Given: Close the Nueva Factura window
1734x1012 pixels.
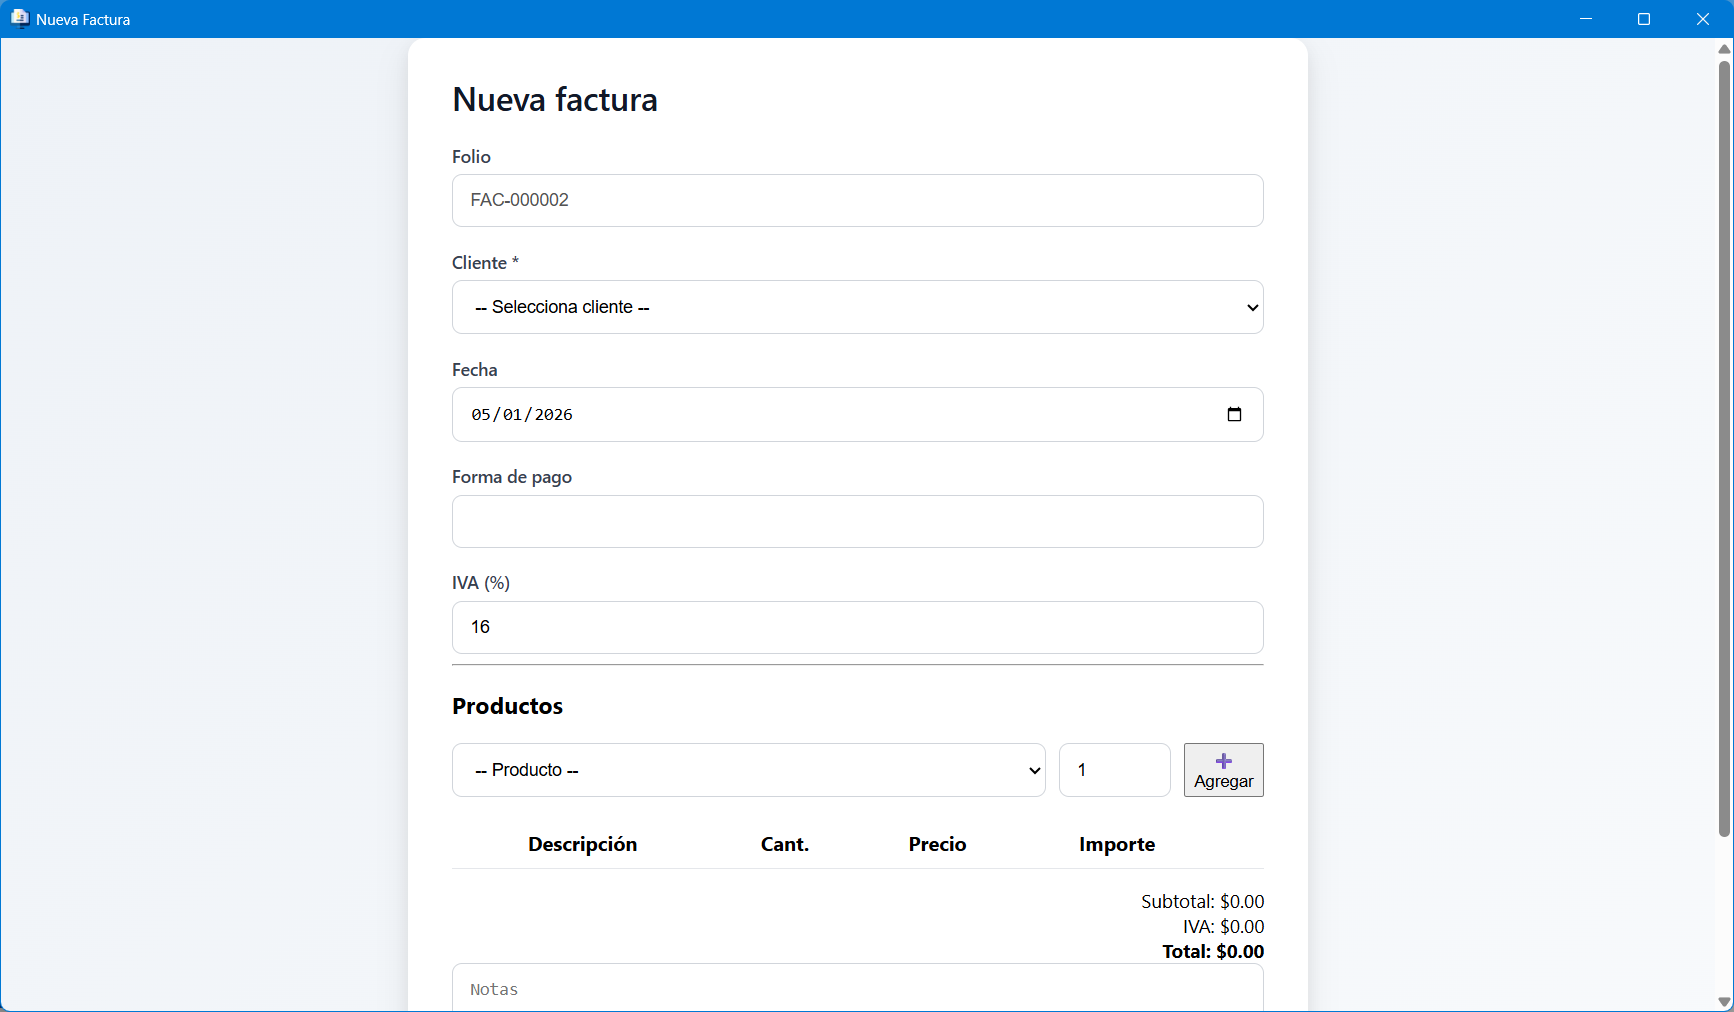Looking at the screenshot, I should tap(1703, 19).
